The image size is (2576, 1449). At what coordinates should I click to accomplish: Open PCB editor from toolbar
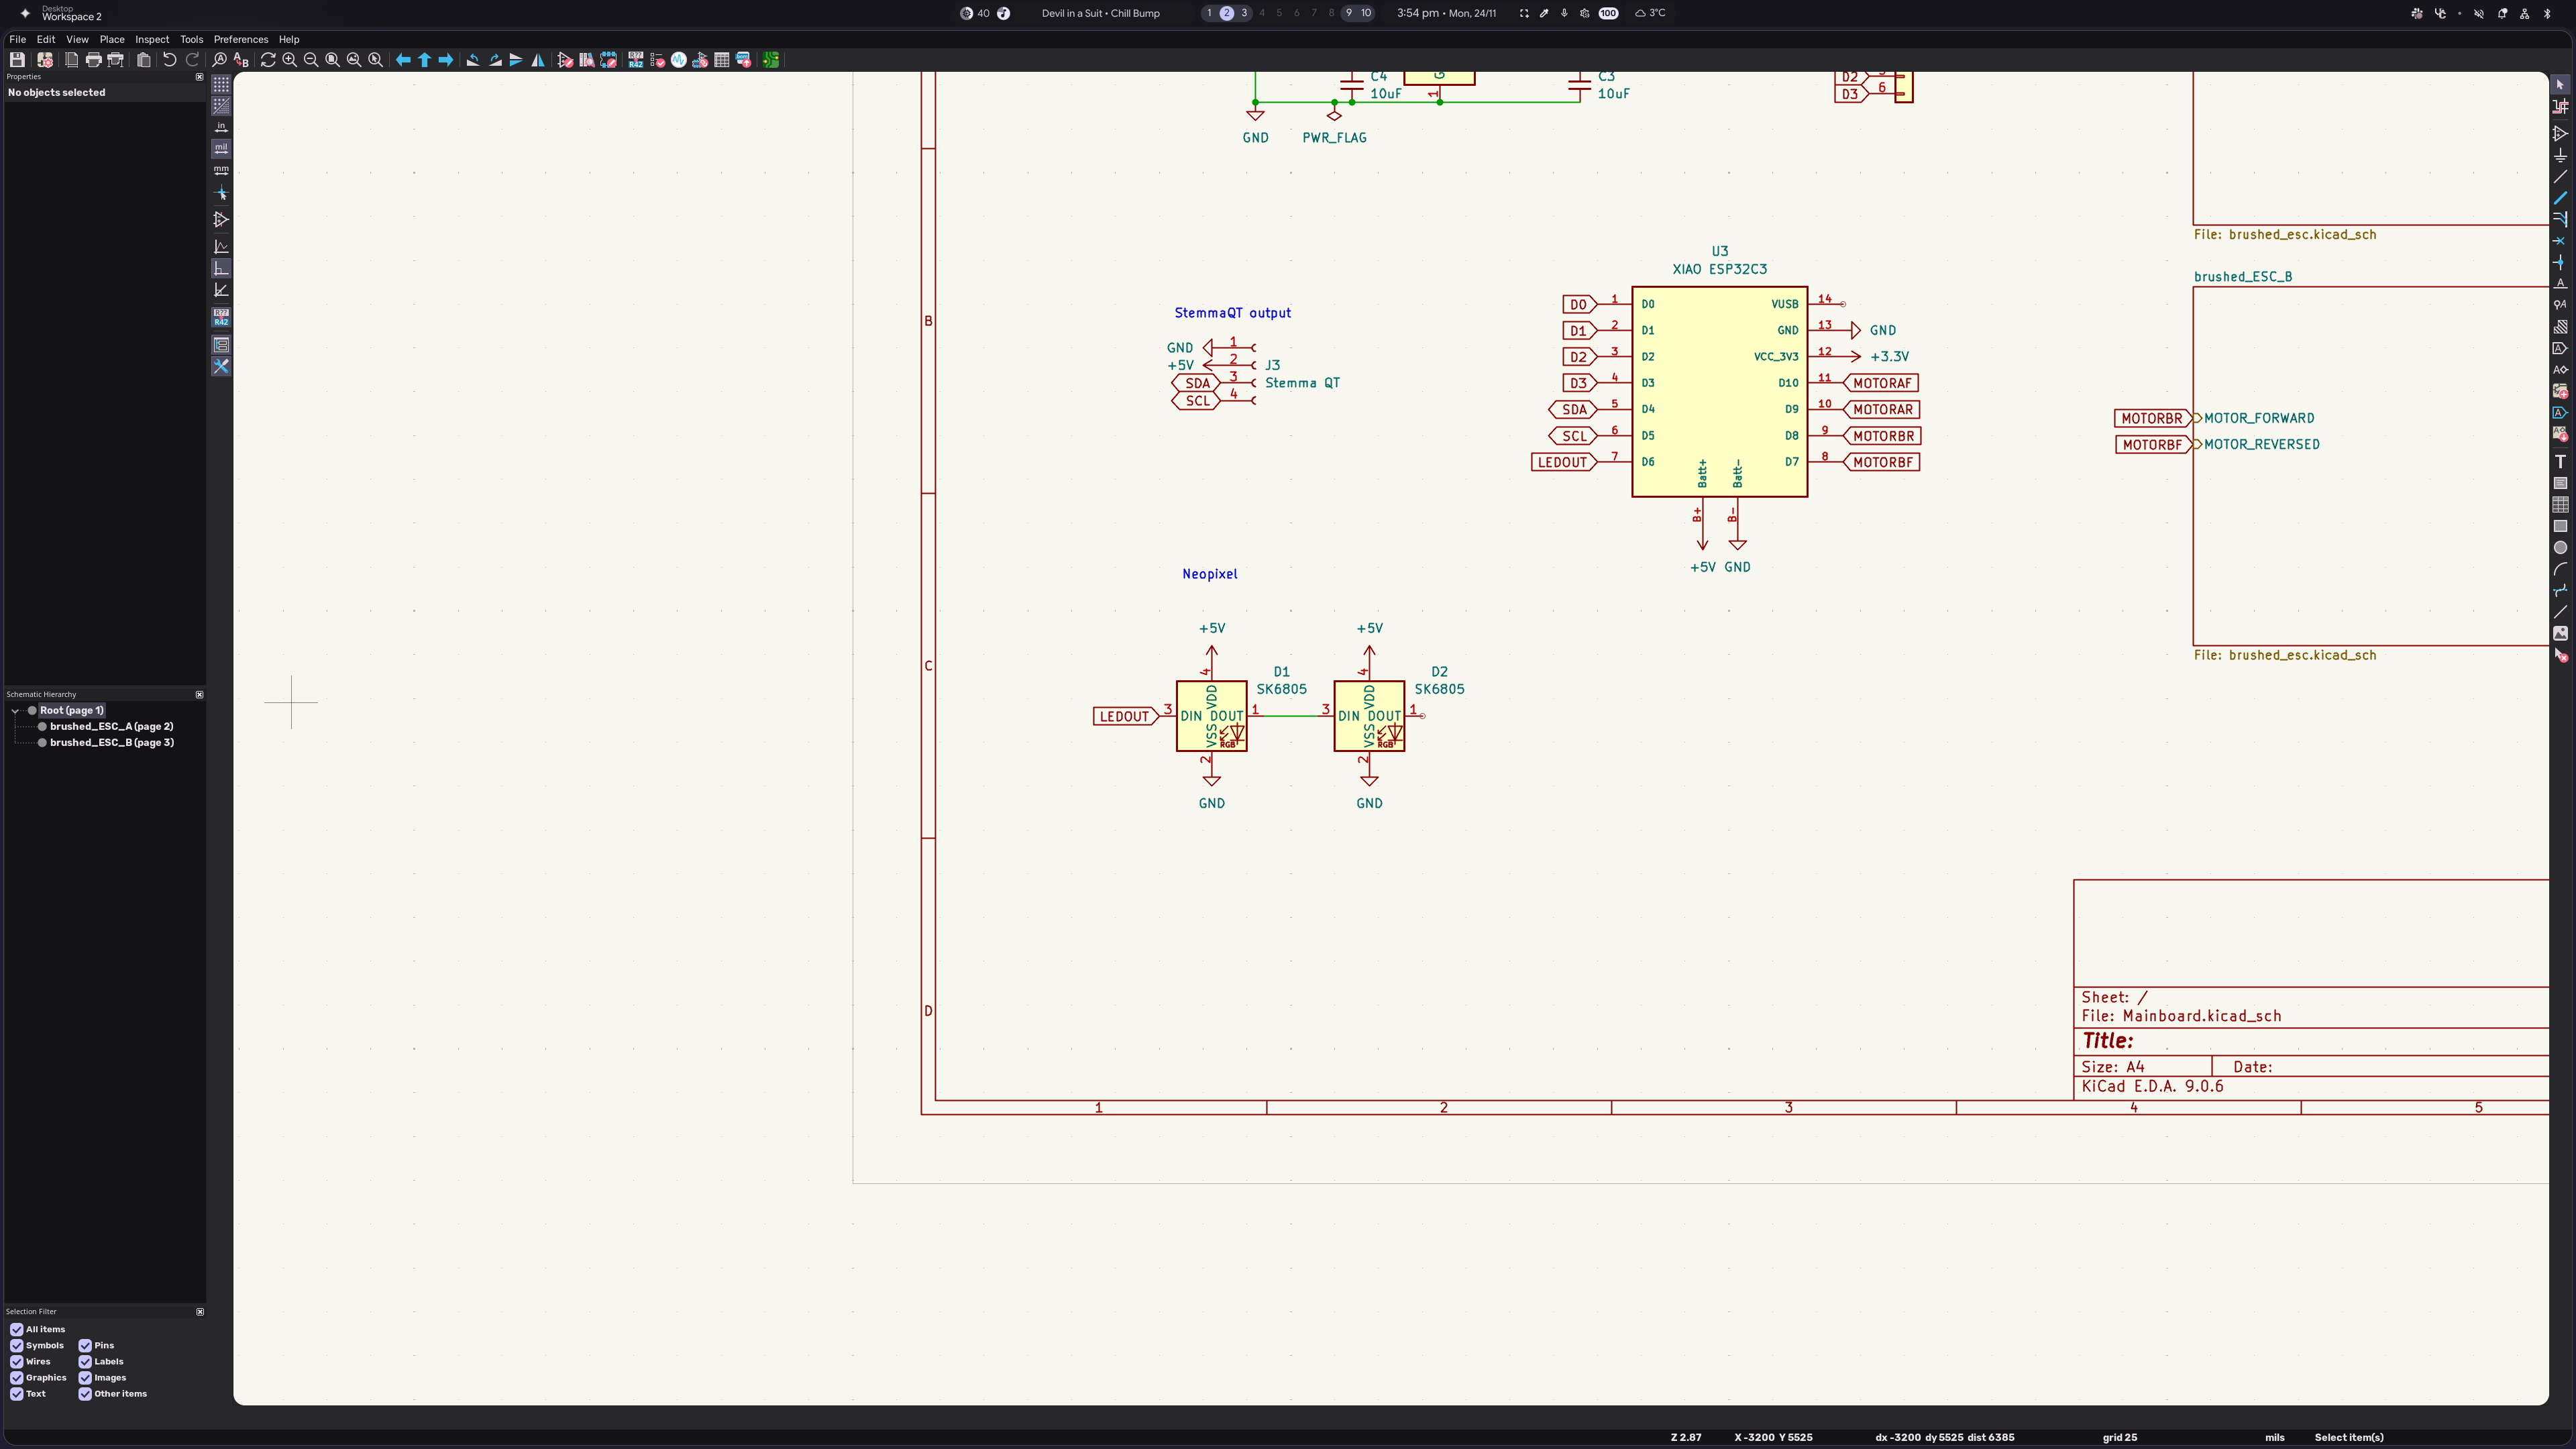point(771,60)
